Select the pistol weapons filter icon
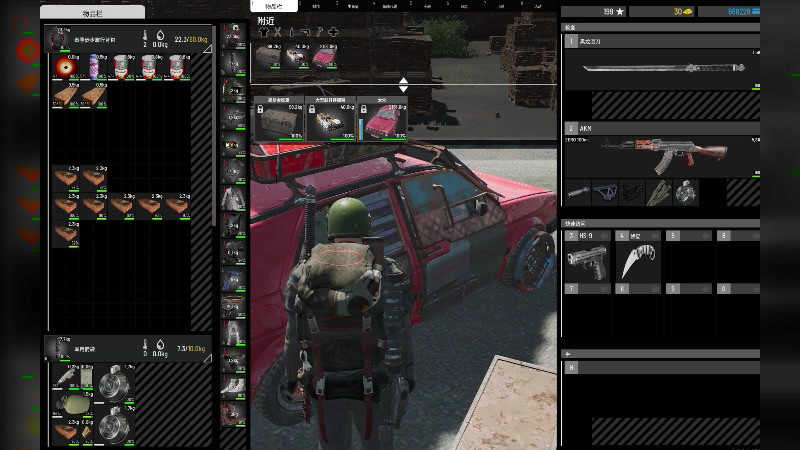 click(x=305, y=32)
